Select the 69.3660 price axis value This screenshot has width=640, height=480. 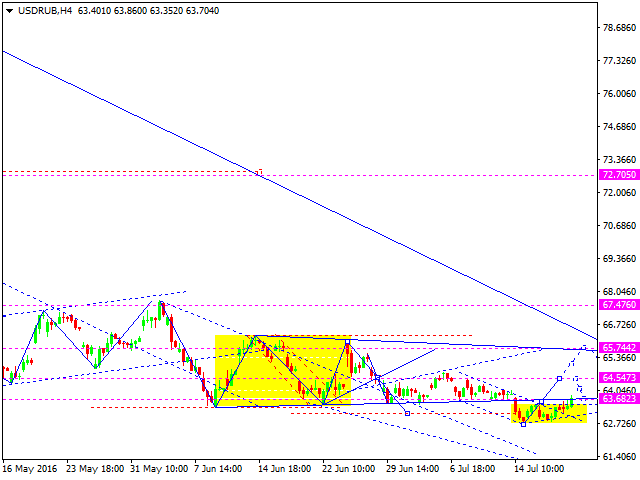619,259
